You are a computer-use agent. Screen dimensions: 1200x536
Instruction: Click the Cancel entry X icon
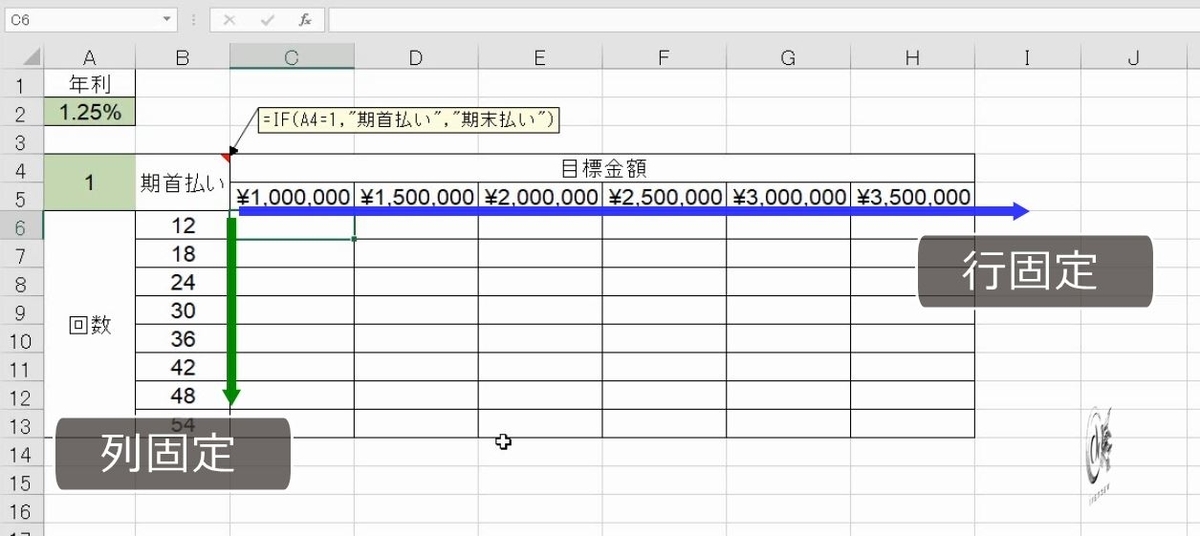pos(230,19)
